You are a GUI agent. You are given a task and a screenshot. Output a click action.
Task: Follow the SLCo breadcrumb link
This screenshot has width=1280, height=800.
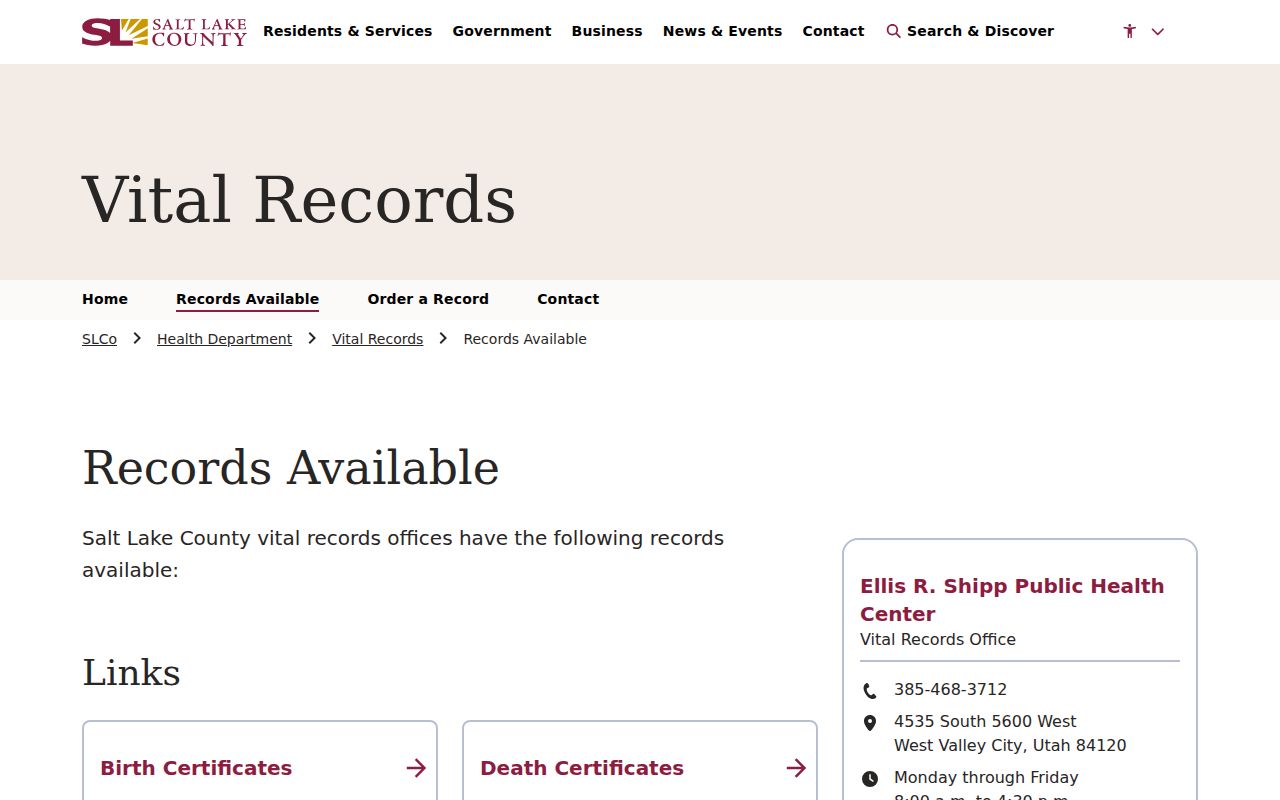[99, 339]
